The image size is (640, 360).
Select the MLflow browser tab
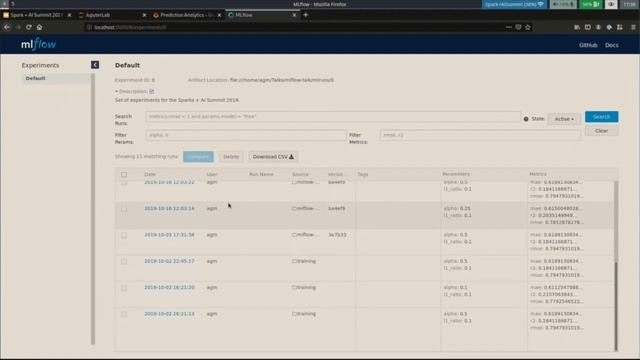(261, 15)
